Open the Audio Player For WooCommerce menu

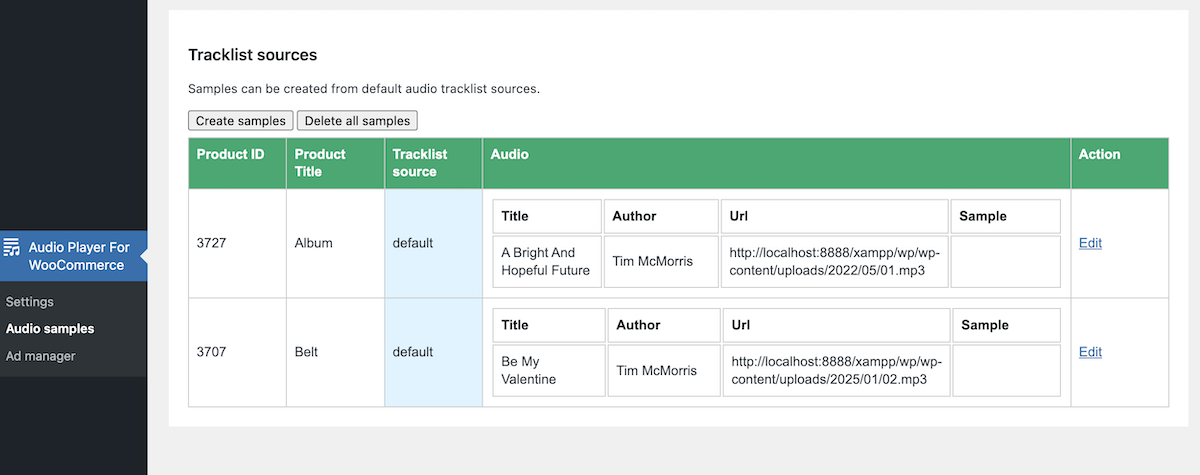click(x=76, y=256)
